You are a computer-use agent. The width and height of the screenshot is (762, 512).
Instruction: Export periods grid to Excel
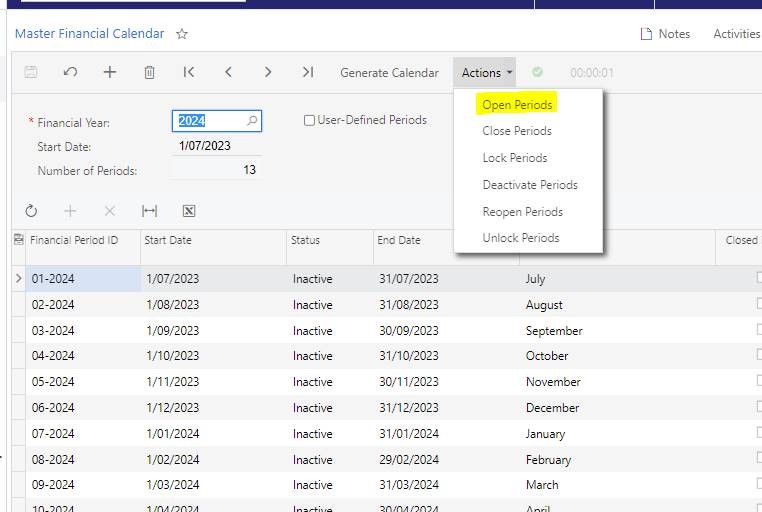[x=189, y=211]
